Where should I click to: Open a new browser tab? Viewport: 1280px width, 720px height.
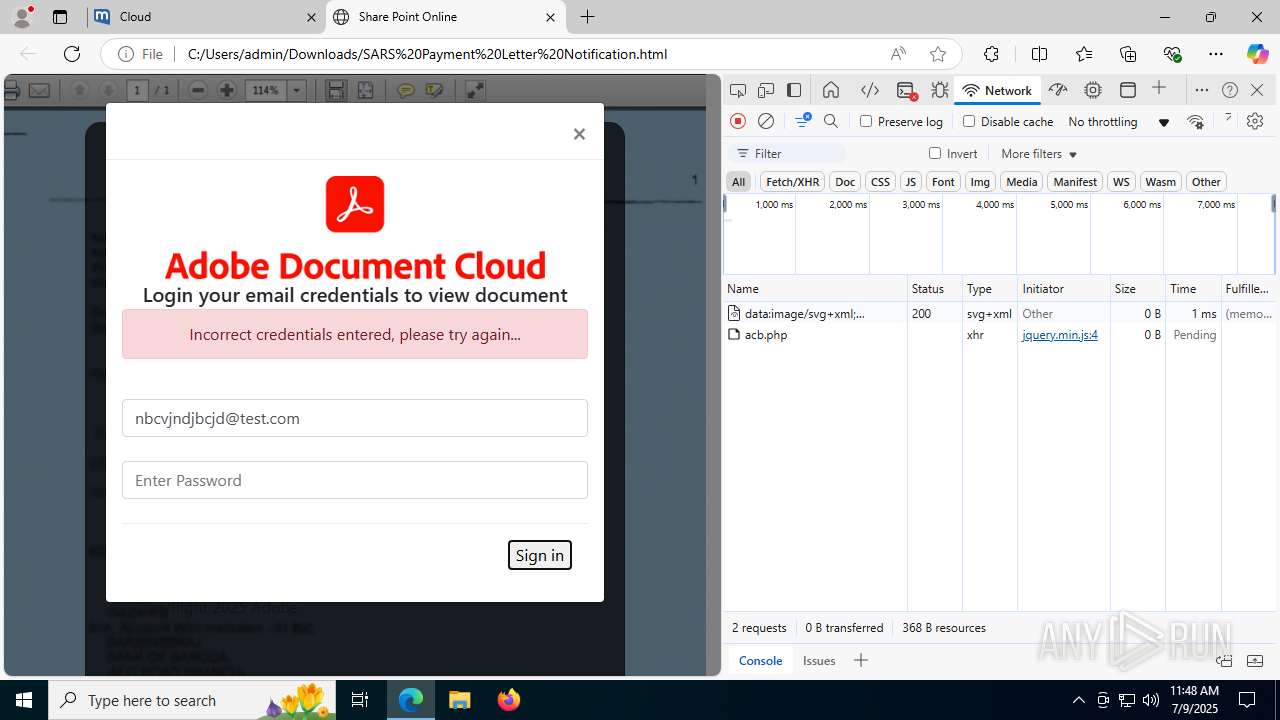588,17
